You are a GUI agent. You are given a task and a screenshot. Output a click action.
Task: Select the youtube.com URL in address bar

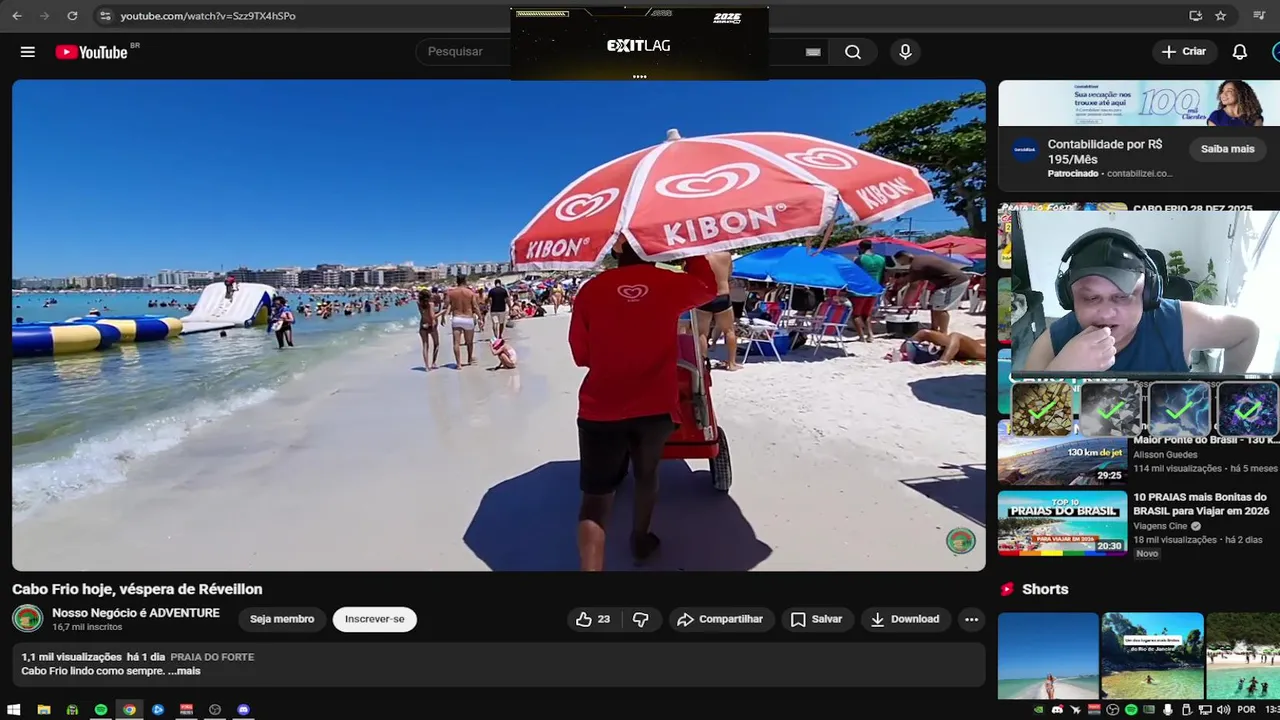coord(208,16)
